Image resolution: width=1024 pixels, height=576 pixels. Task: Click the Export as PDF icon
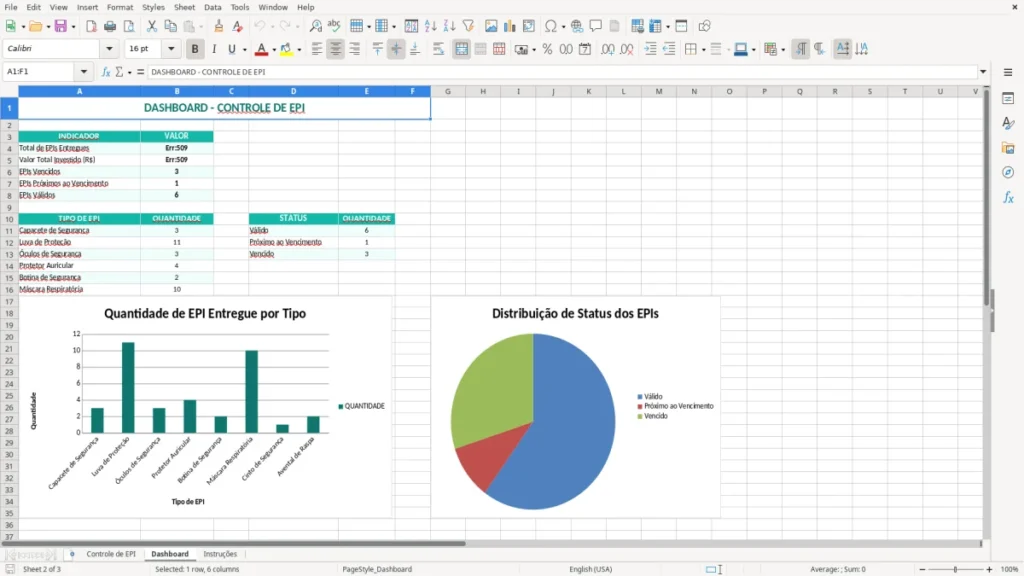pyautogui.click(x=91, y=26)
